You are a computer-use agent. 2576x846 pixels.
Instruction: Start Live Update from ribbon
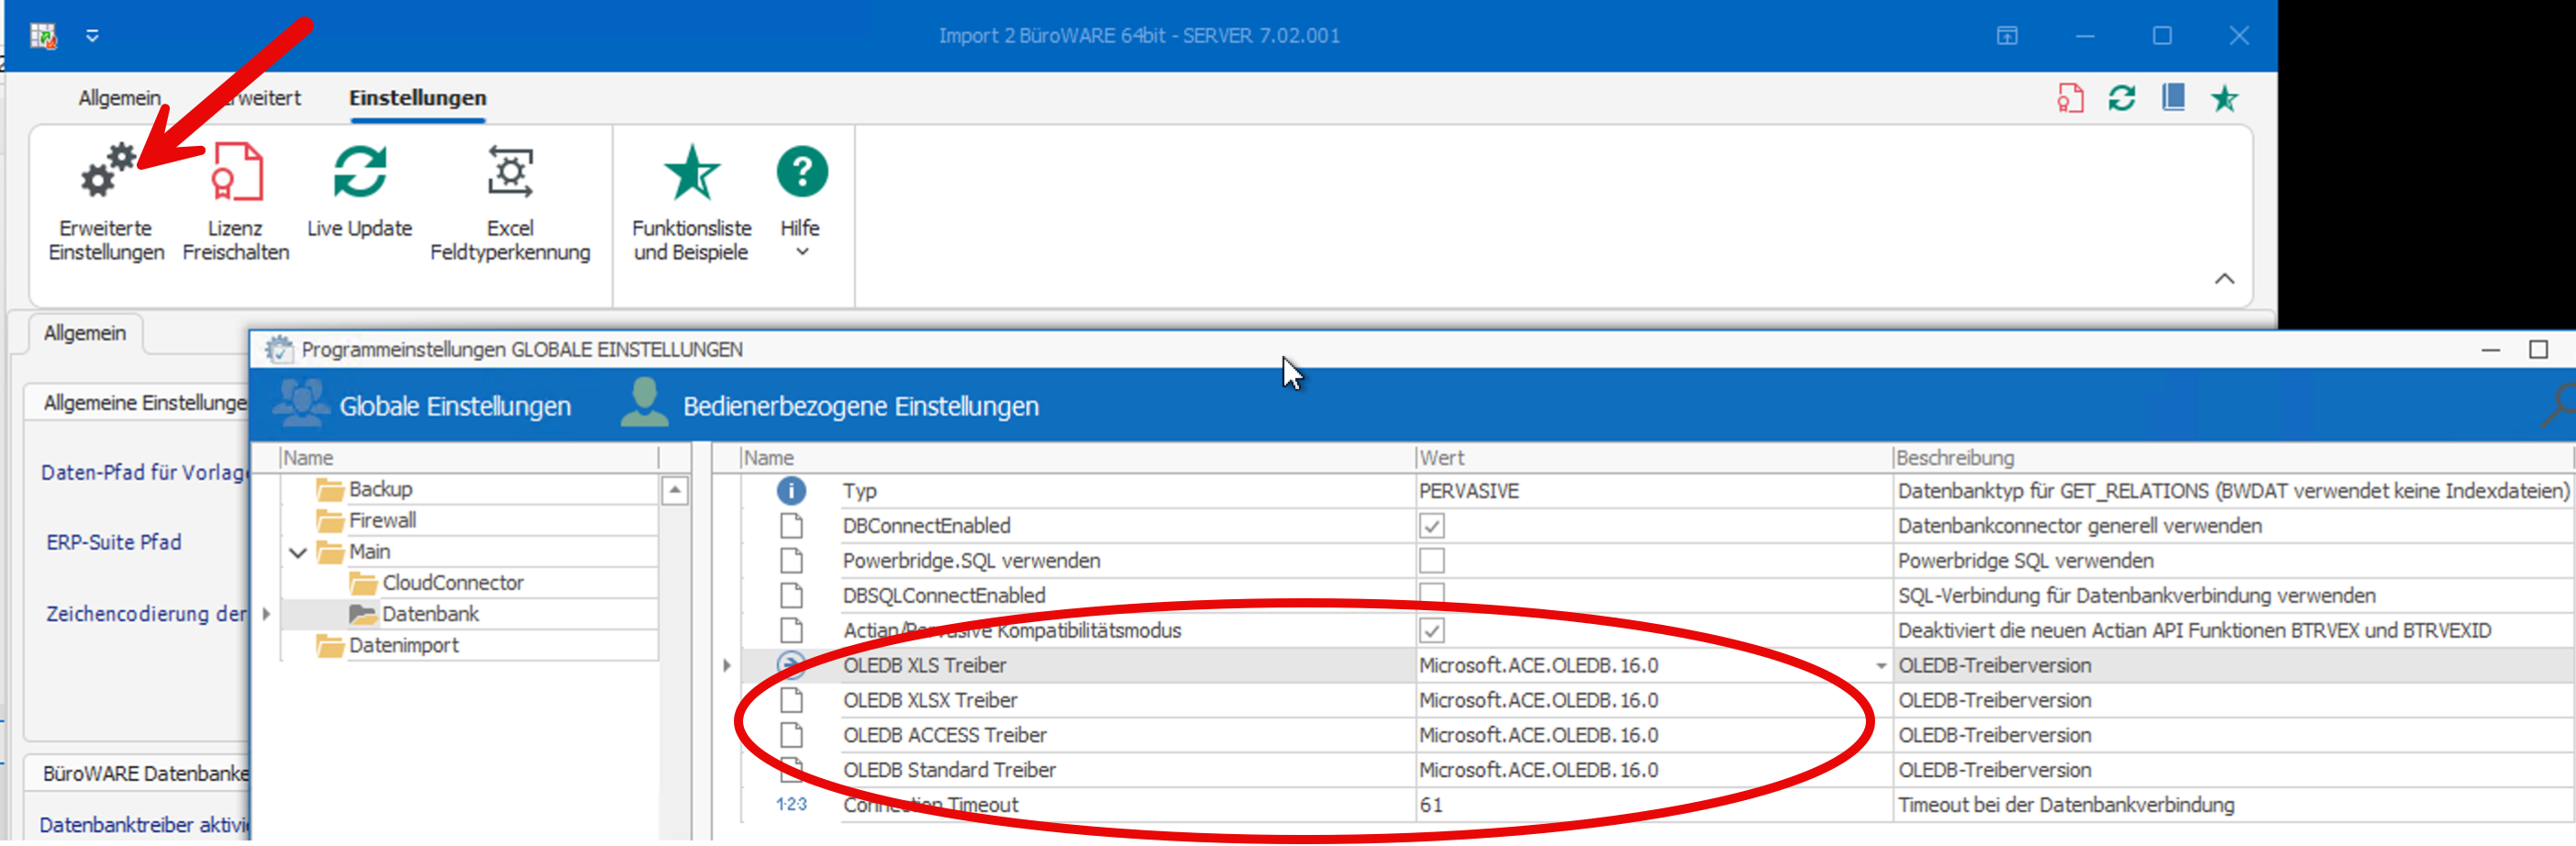[x=360, y=171]
